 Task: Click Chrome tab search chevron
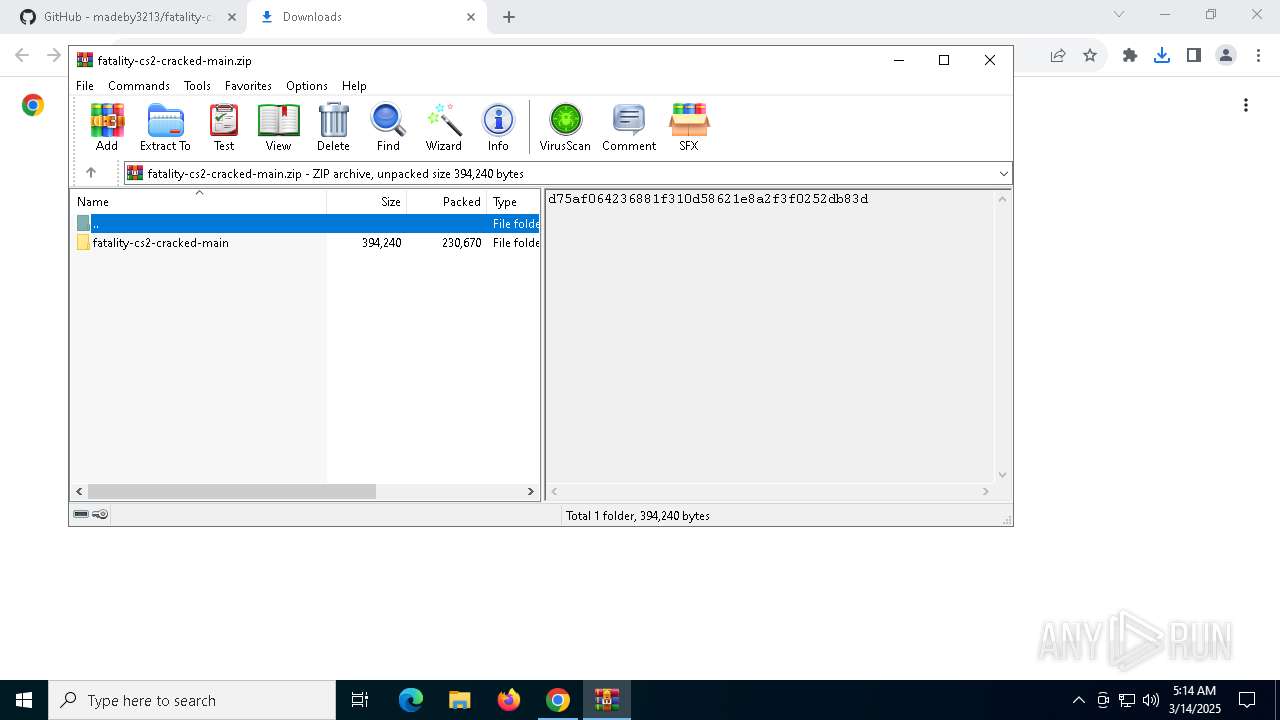[x=1119, y=14]
